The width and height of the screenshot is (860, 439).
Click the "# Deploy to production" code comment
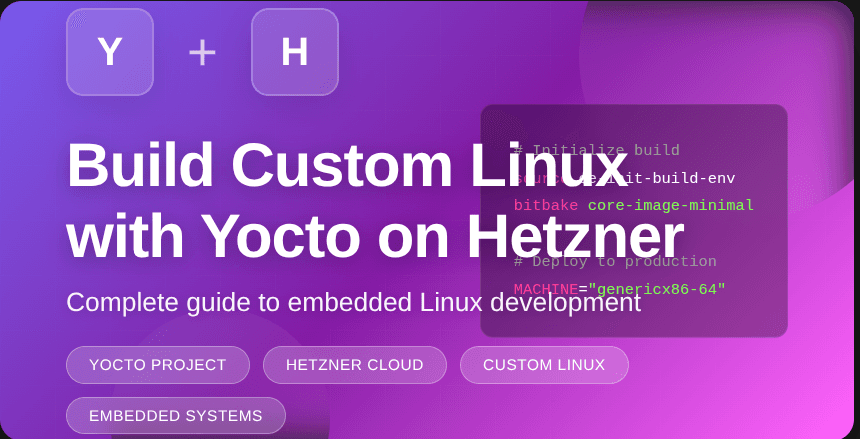tap(615, 261)
